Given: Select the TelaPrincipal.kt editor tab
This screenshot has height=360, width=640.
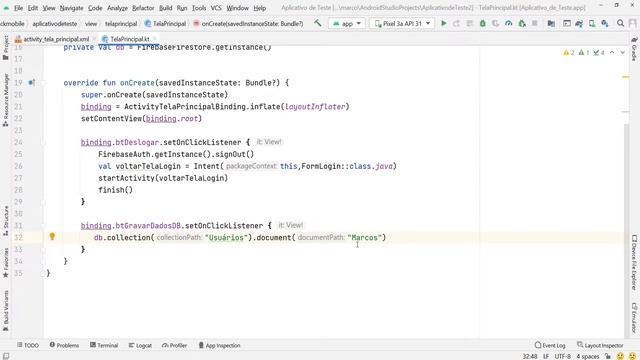Looking at the screenshot, I should (130, 39).
